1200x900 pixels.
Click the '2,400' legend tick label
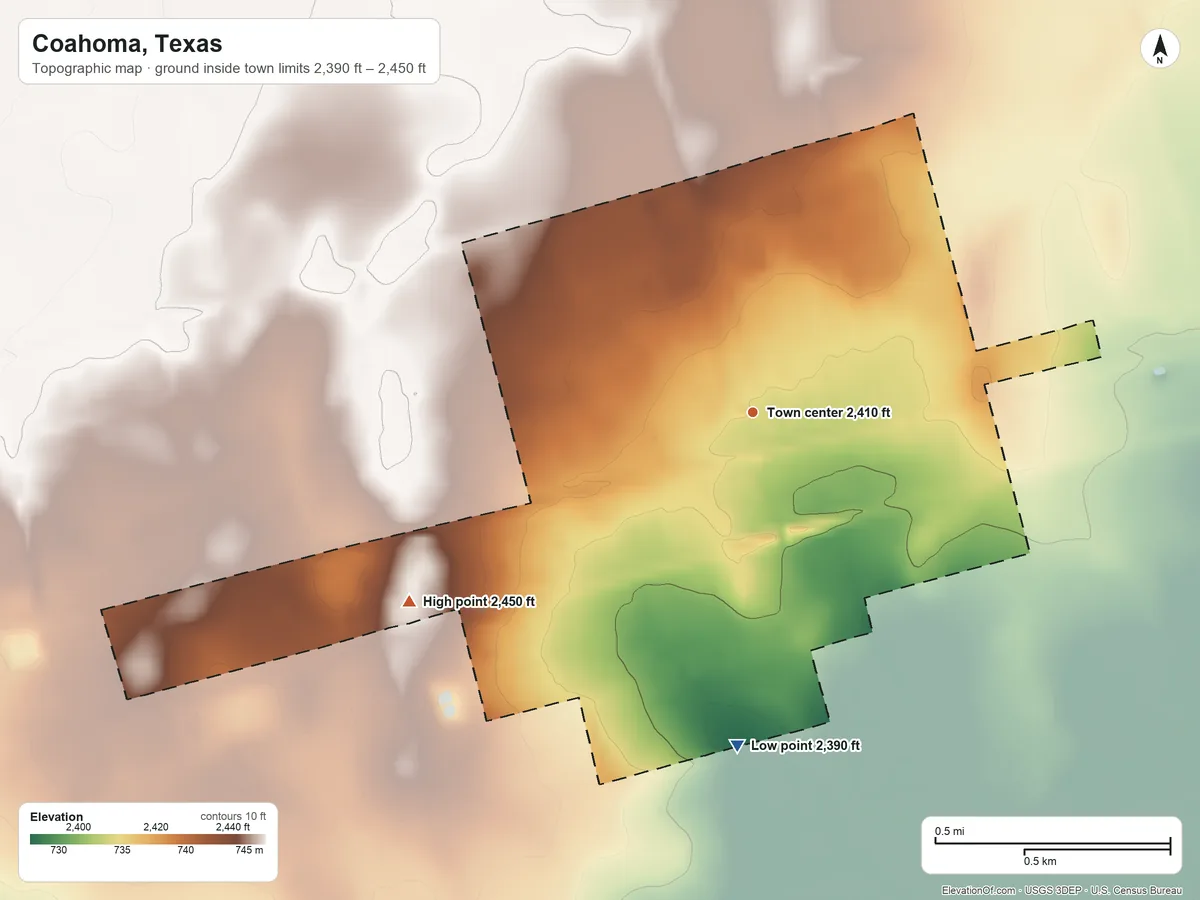pyautogui.click(x=78, y=827)
